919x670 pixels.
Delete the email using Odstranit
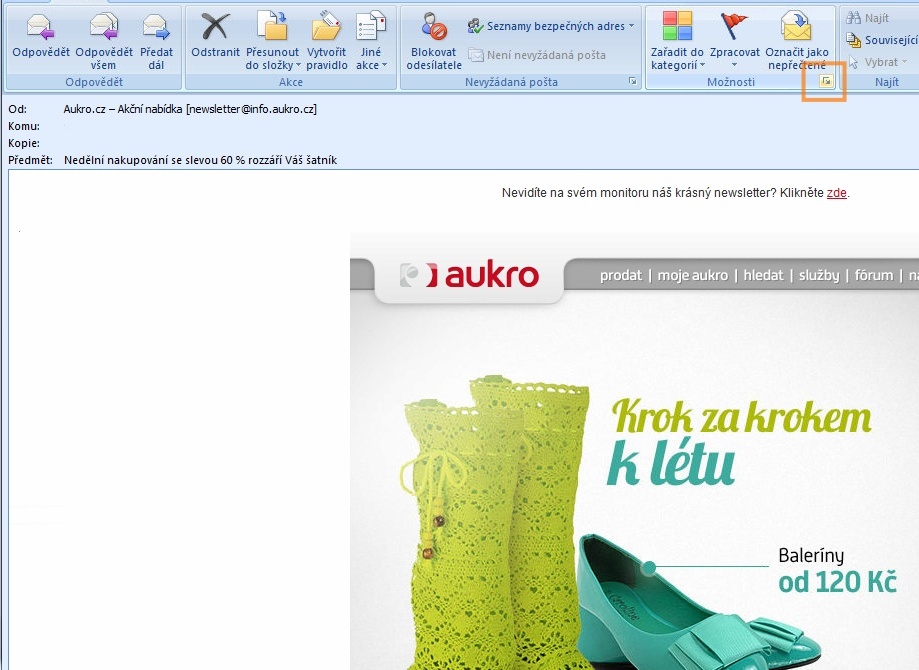point(215,38)
